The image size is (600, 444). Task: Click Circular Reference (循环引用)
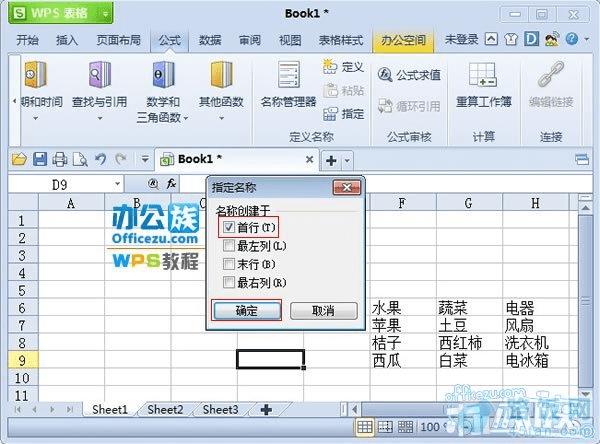(409, 106)
